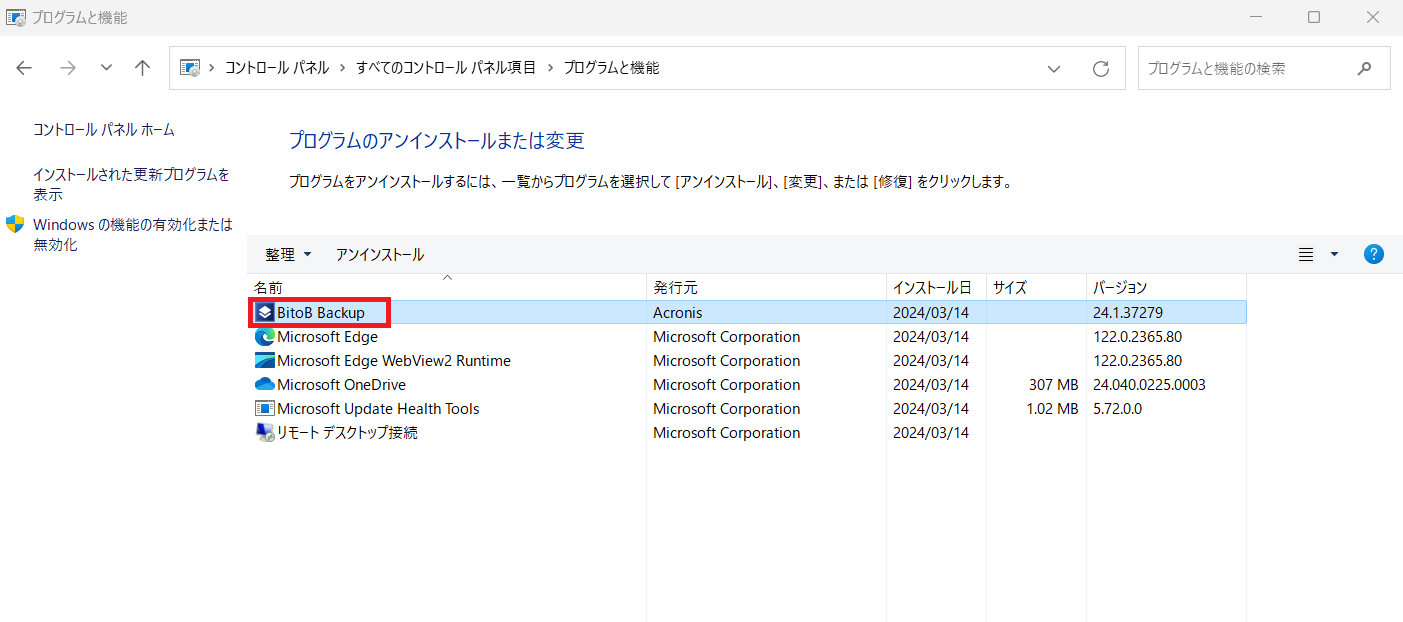Select コントロール パネル in the breadcrumb
The image size is (1403, 622).
click(x=276, y=68)
